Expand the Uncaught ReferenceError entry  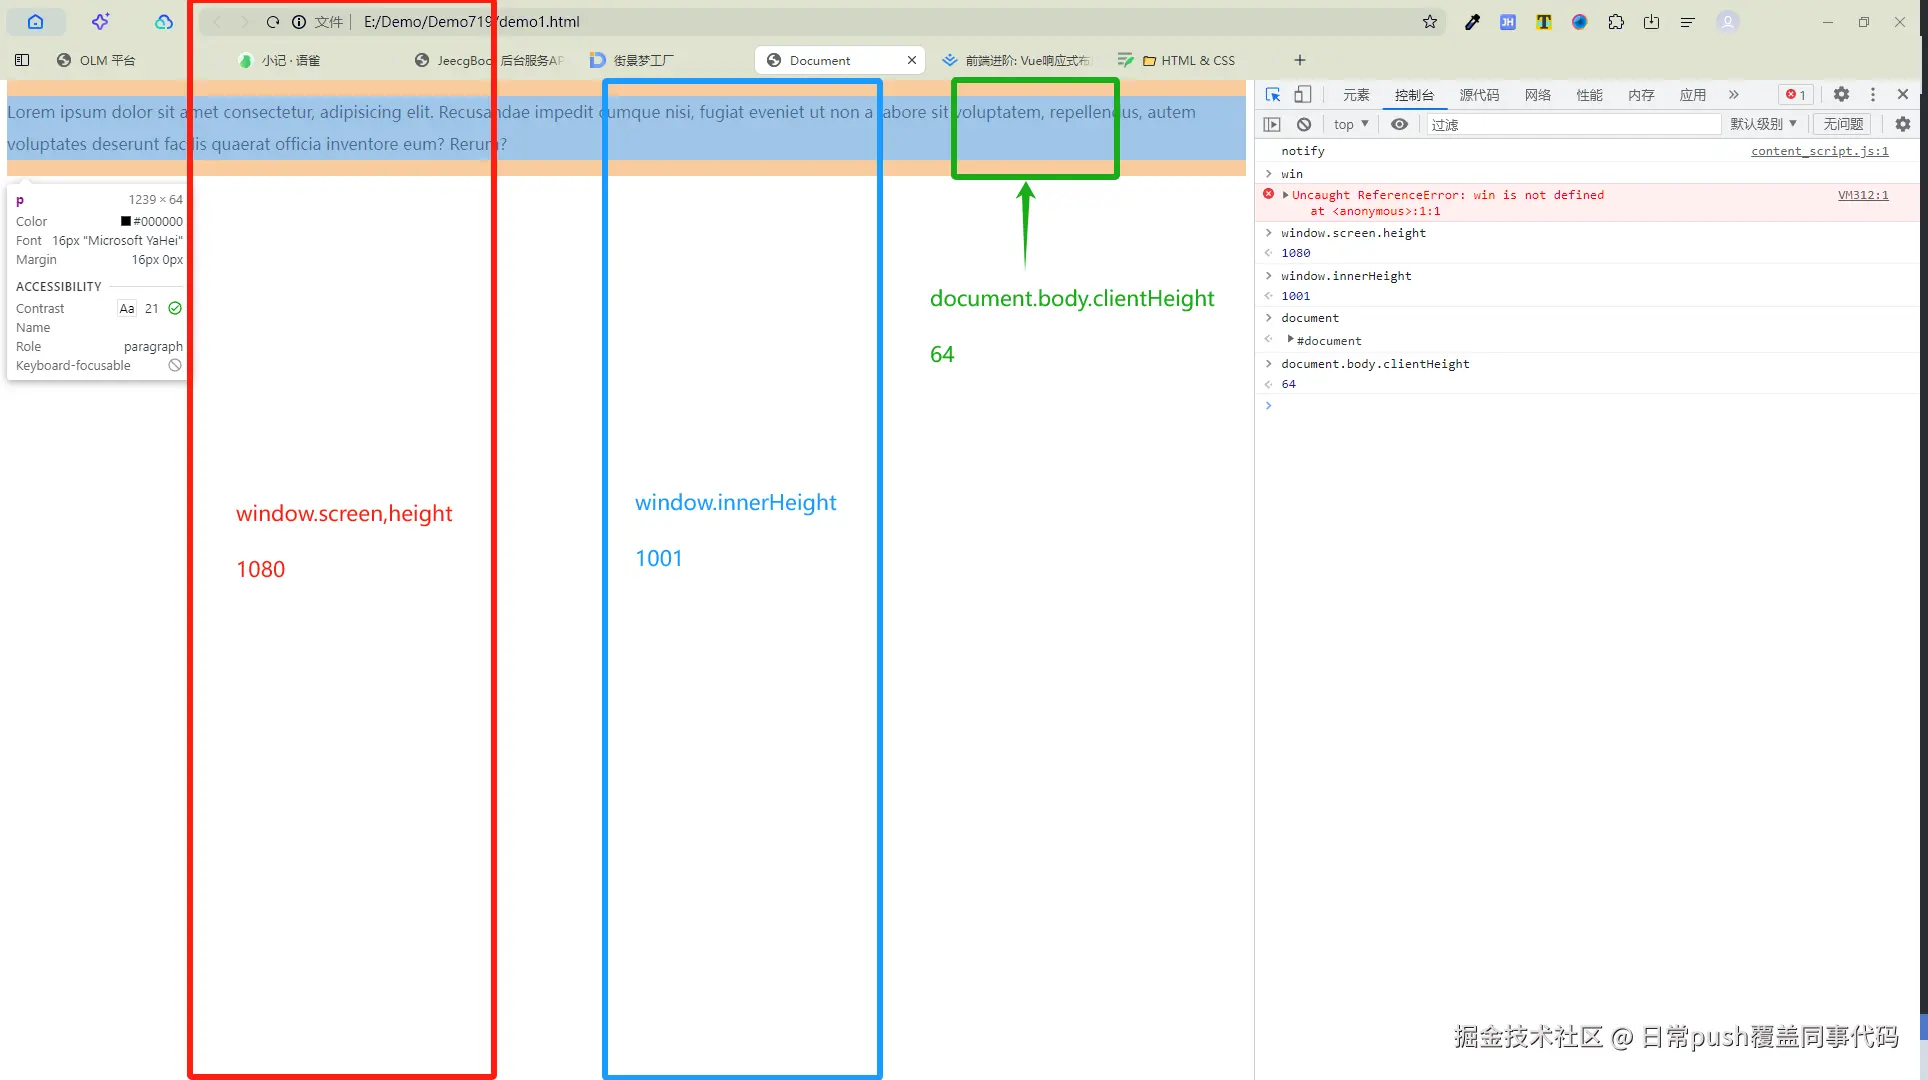click(1285, 195)
